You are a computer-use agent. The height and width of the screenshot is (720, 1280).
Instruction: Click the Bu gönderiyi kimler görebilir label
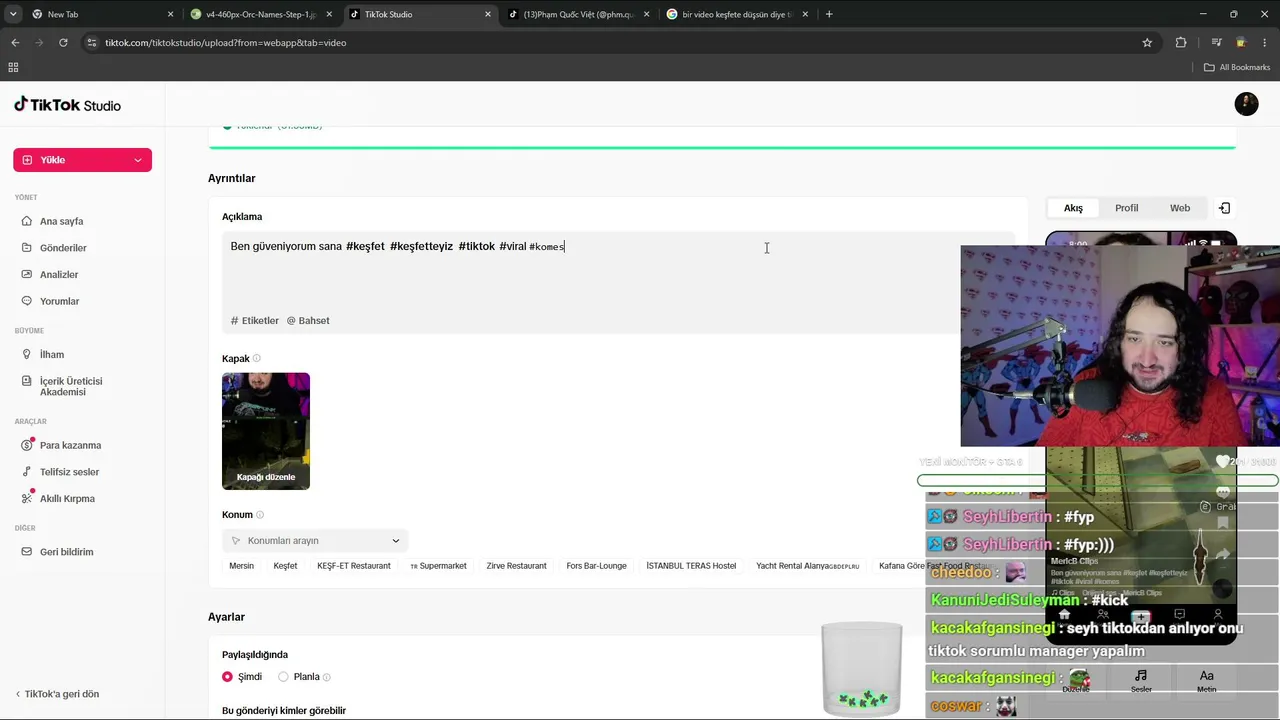coord(284,711)
